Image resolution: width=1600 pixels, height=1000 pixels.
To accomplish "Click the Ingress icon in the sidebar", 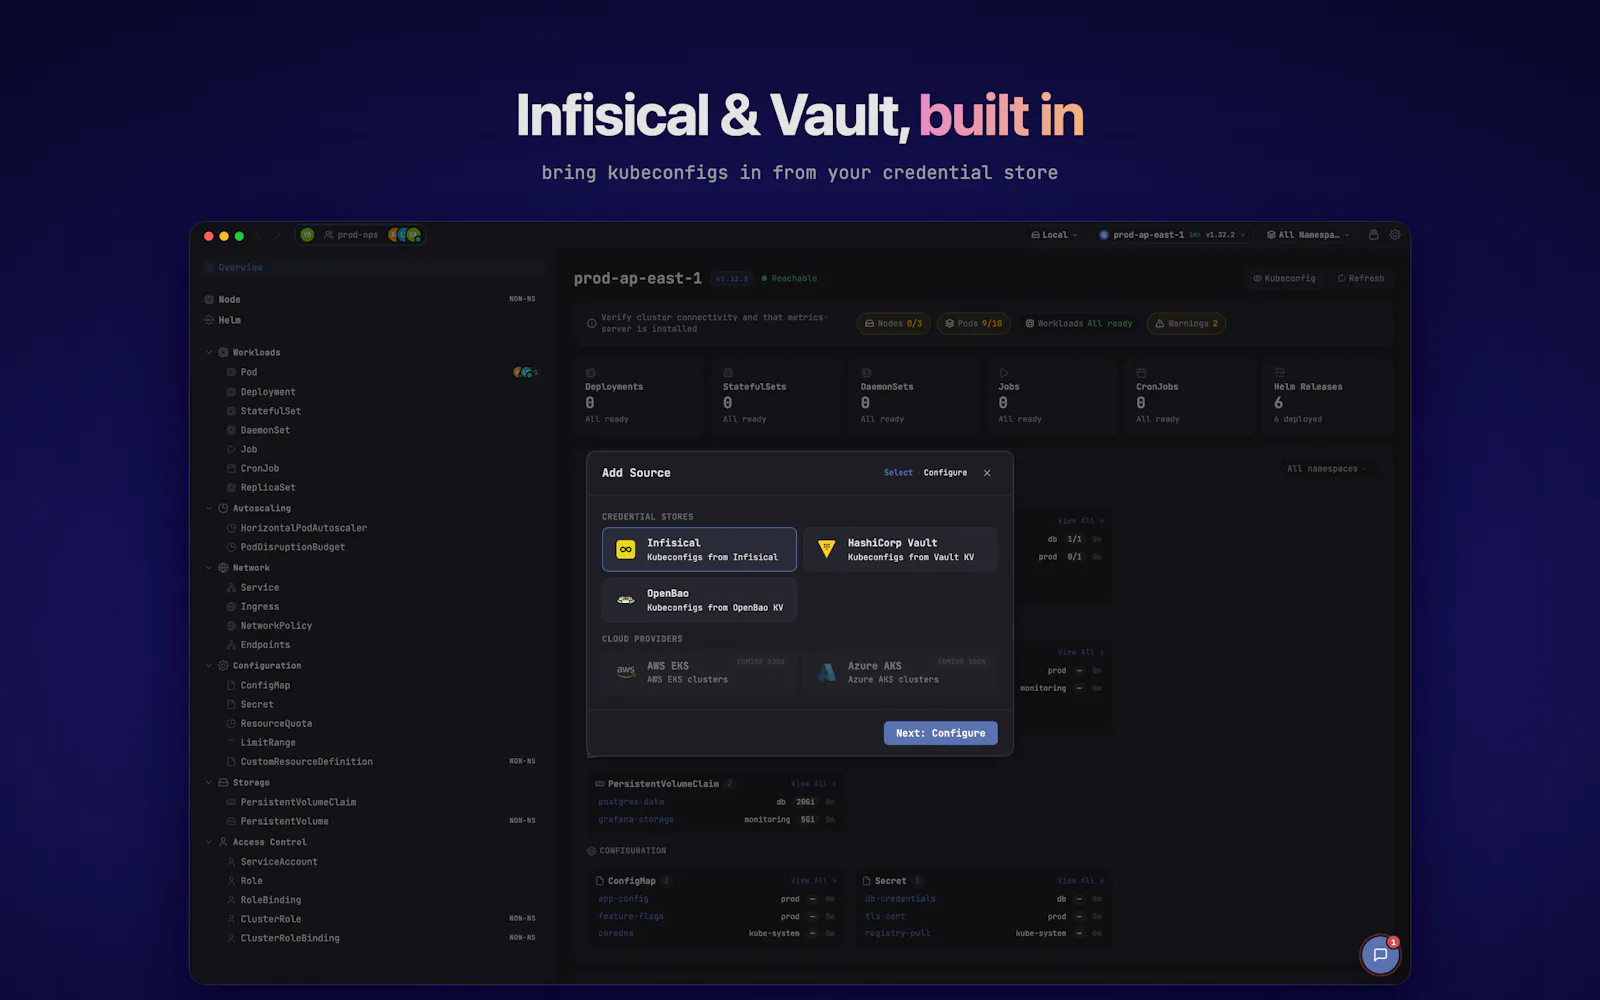I will pyautogui.click(x=231, y=607).
